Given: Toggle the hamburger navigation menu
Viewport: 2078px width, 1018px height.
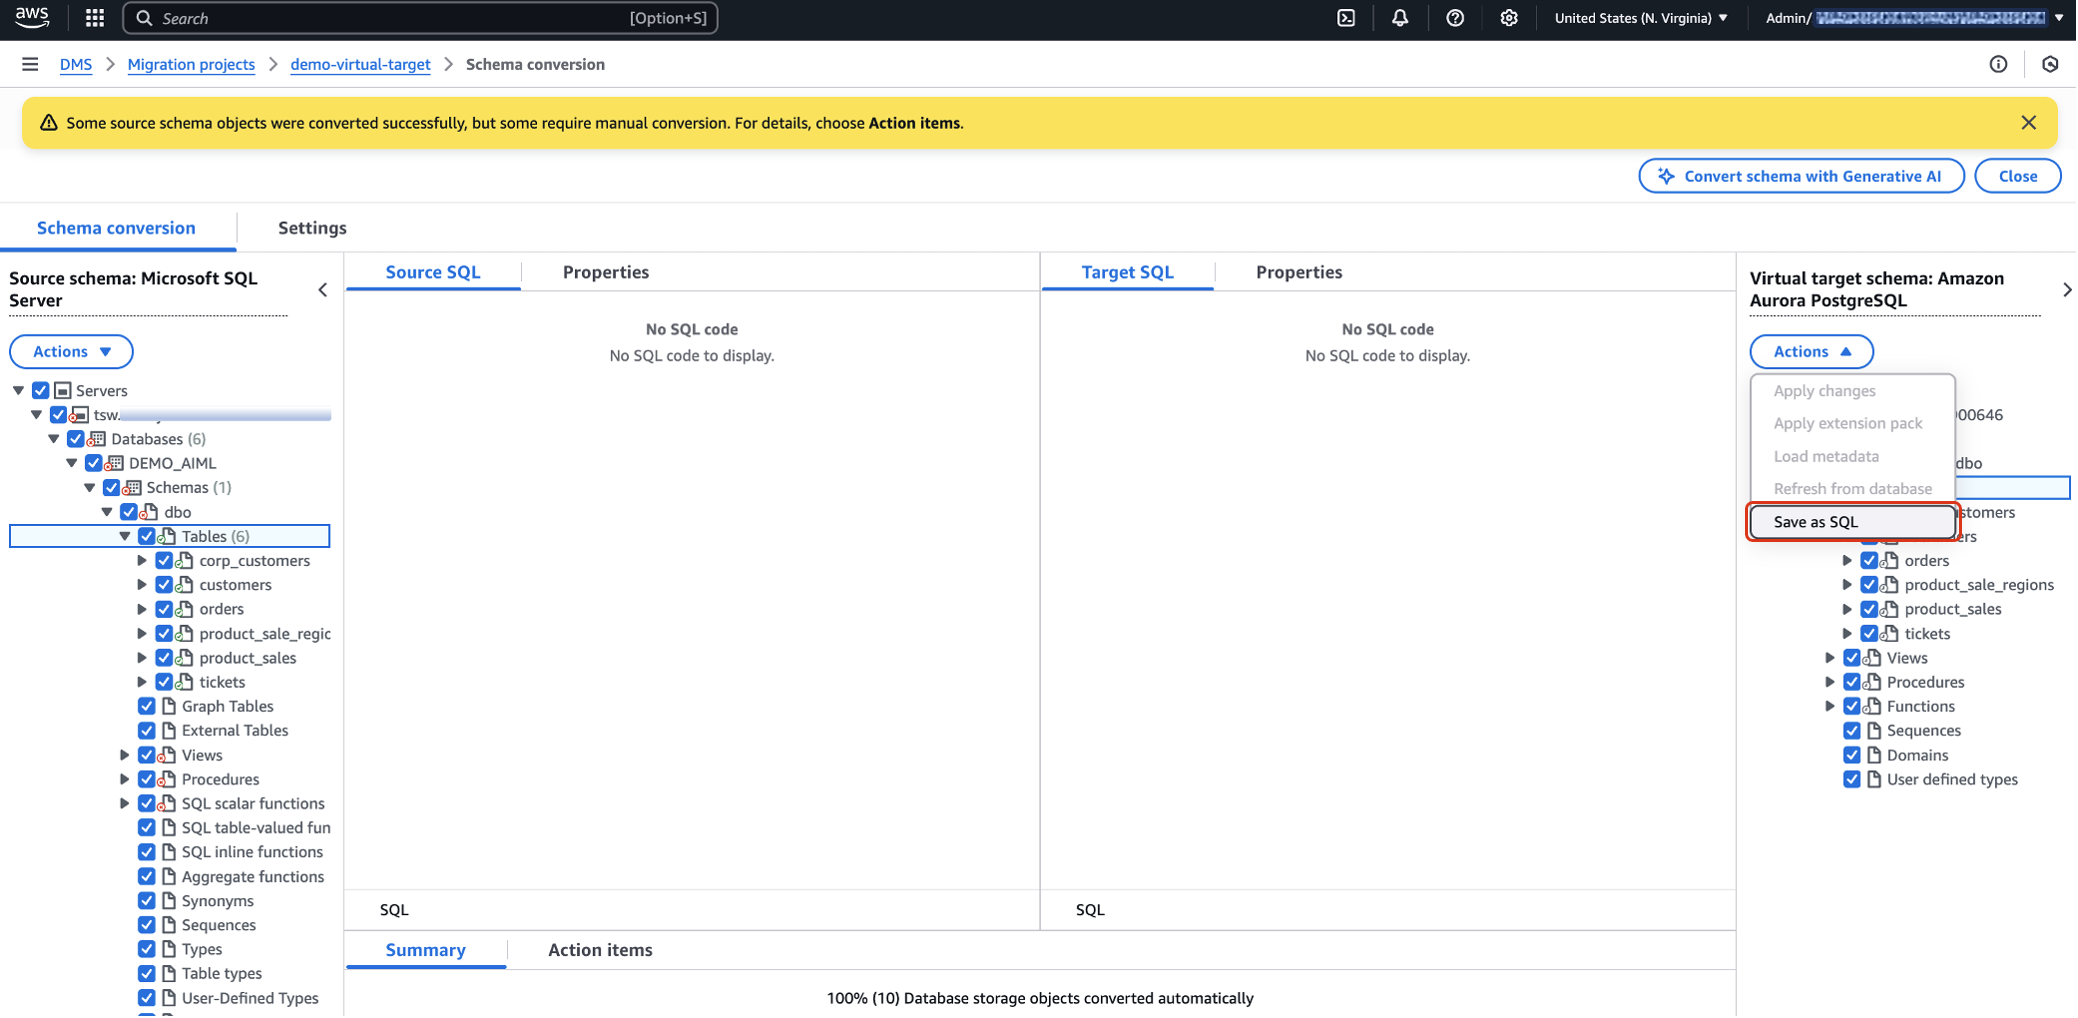Looking at the screenshot, I should point(30,64).
